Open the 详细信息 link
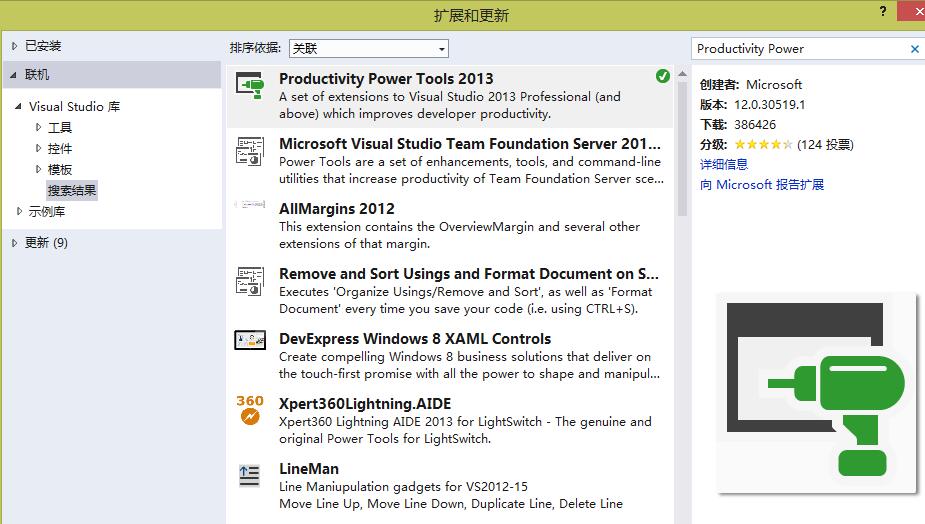 (x=724, y=165)
